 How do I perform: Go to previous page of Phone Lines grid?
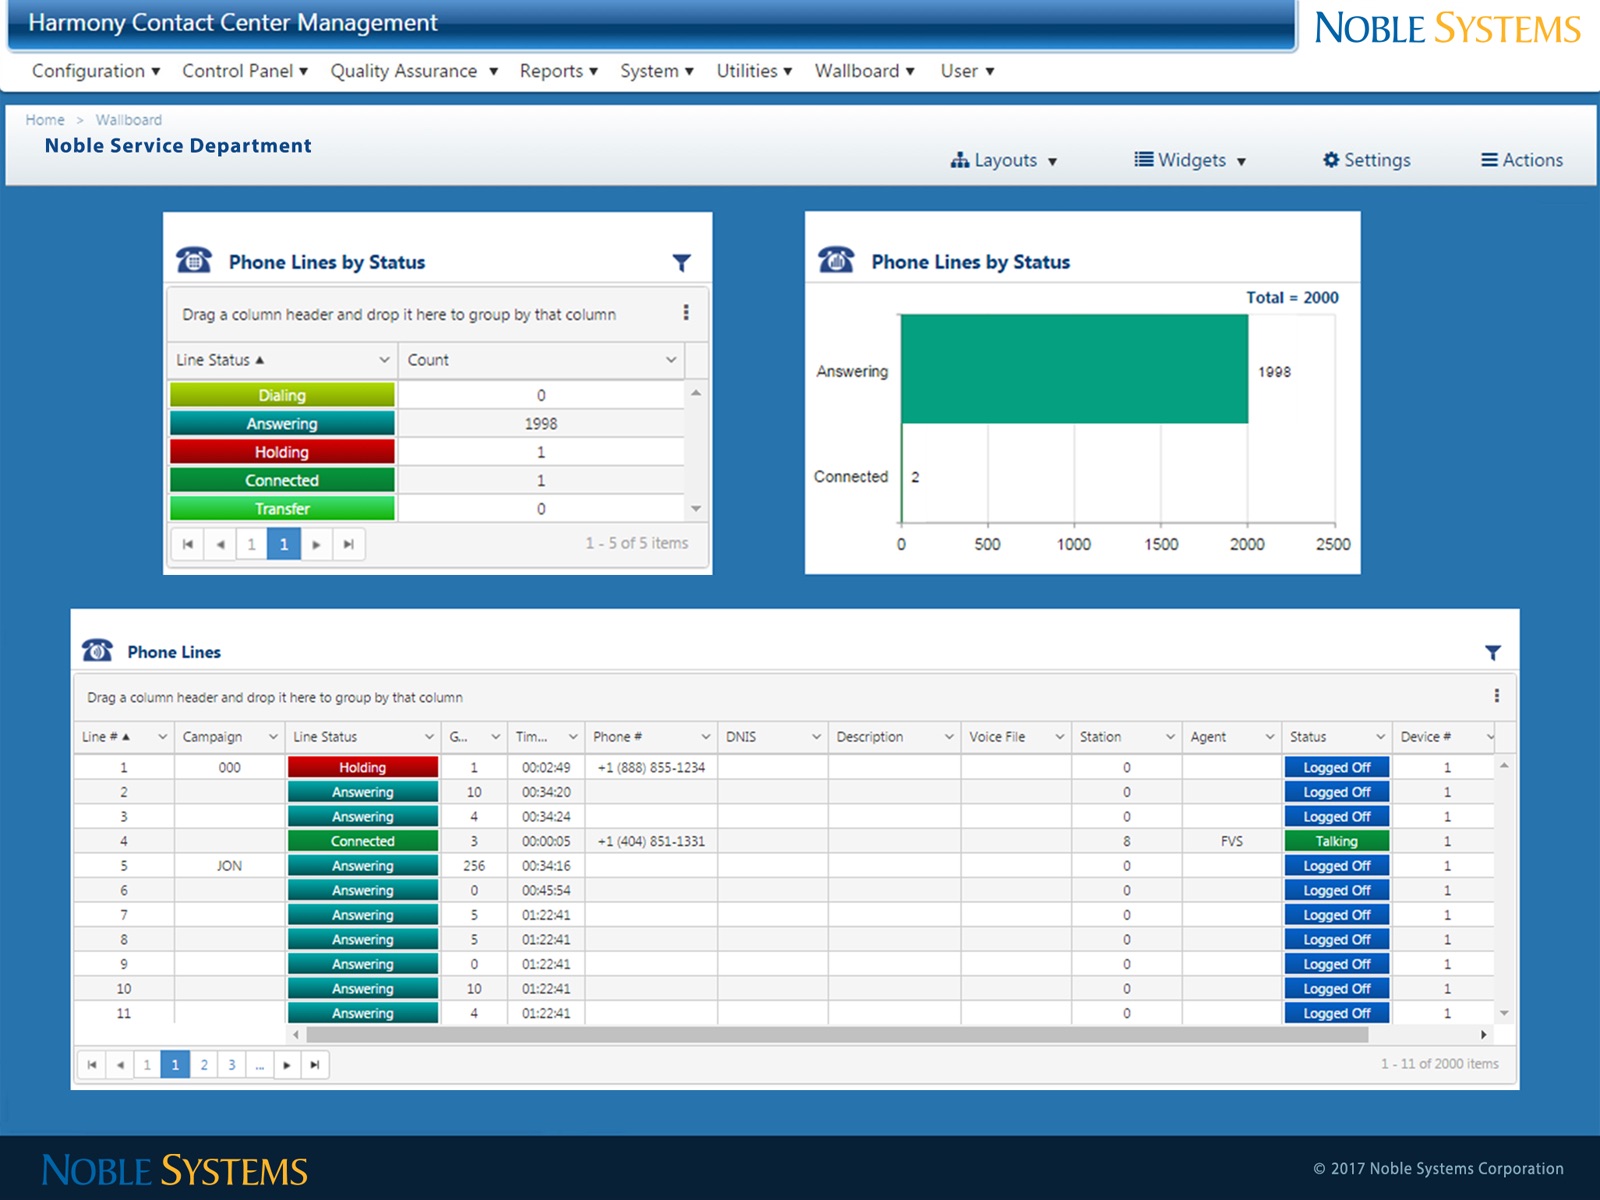[120, 1065]
